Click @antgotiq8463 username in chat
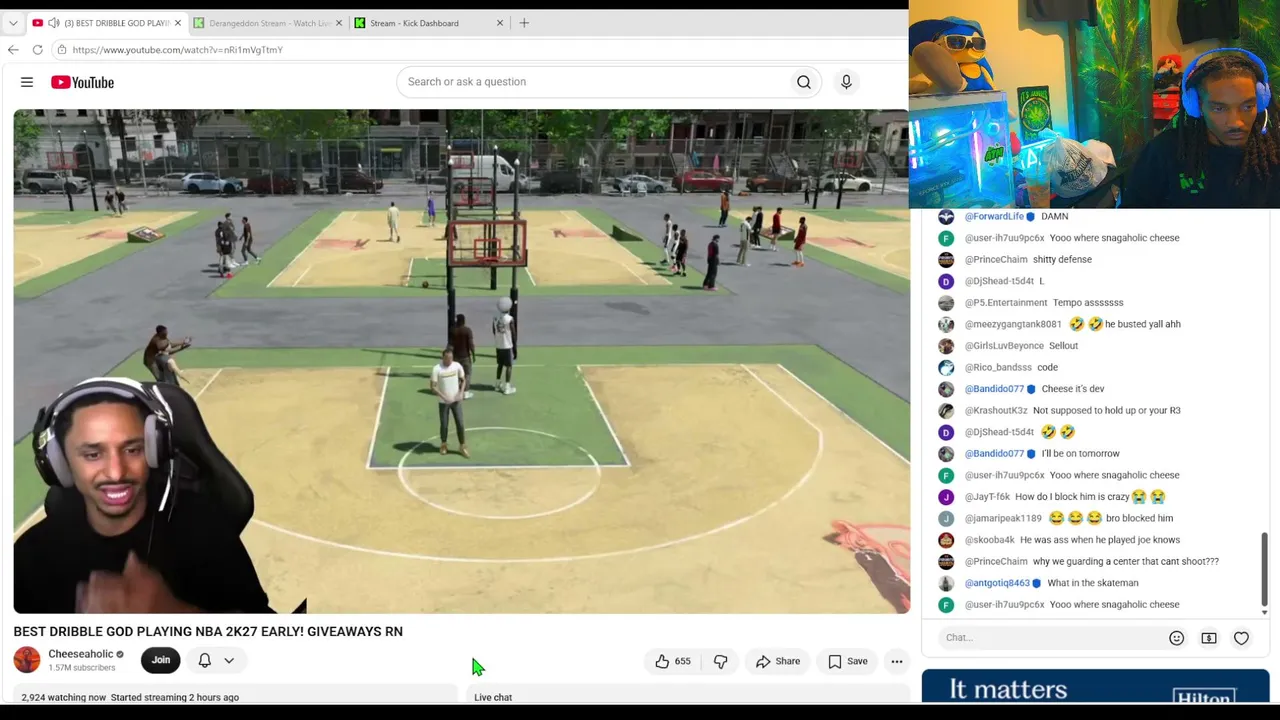 997,583
